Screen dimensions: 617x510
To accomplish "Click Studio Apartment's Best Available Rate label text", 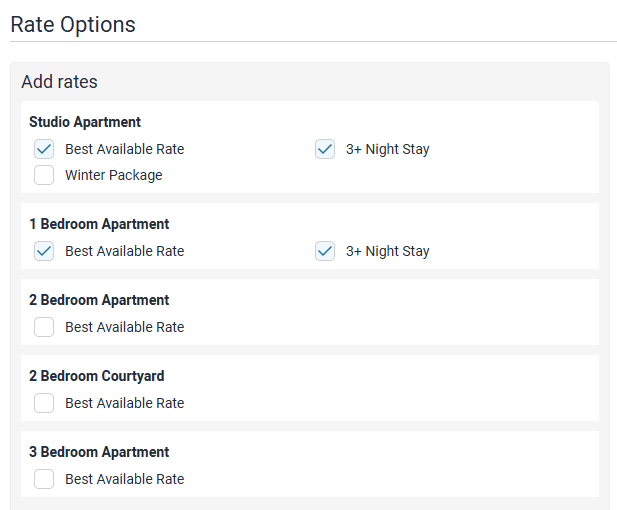I will pos(124,149).
